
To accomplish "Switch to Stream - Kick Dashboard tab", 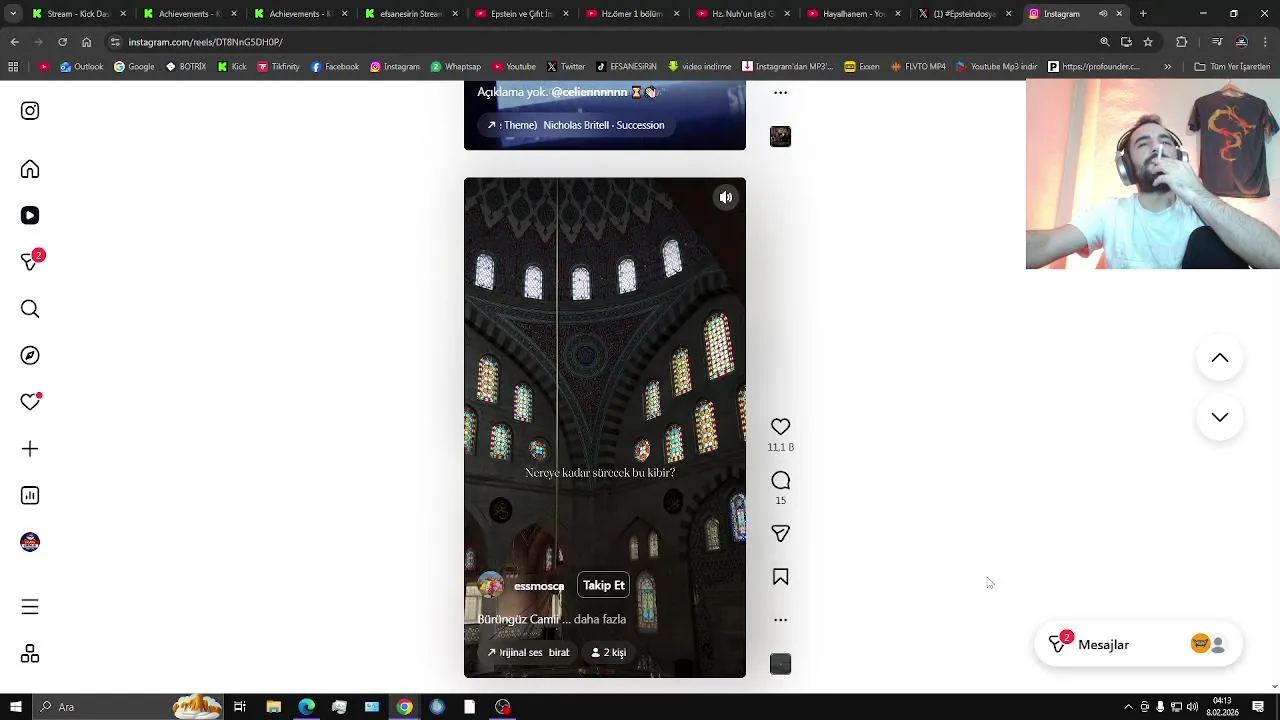I will [x=79, y=14].
